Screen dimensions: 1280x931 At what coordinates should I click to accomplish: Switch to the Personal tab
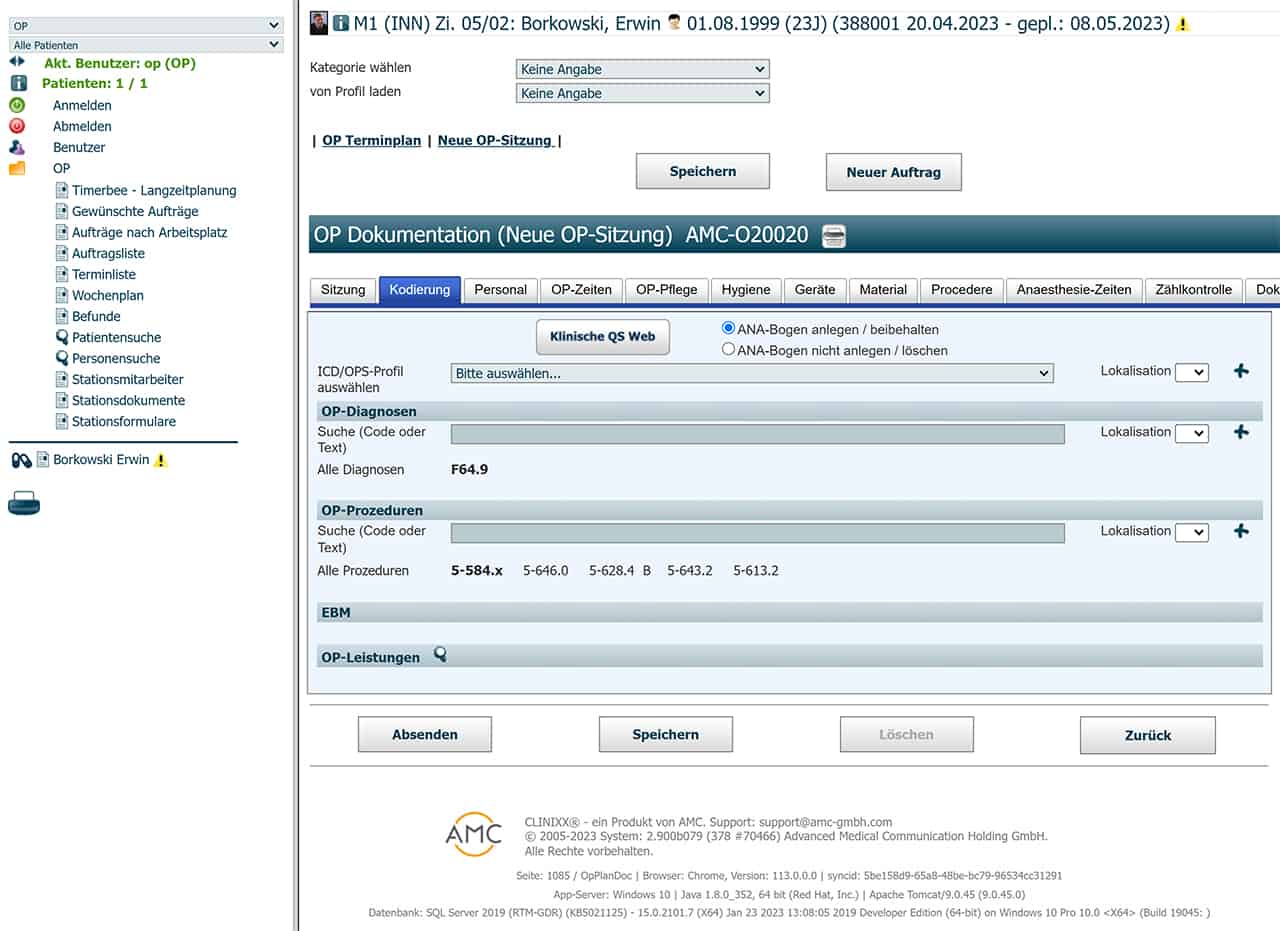500,290
